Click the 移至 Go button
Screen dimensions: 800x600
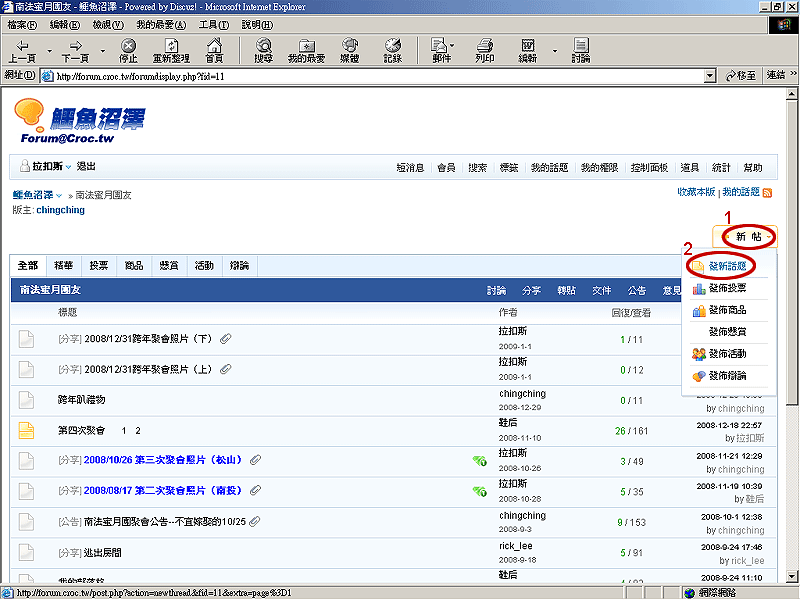pos(741,76)
